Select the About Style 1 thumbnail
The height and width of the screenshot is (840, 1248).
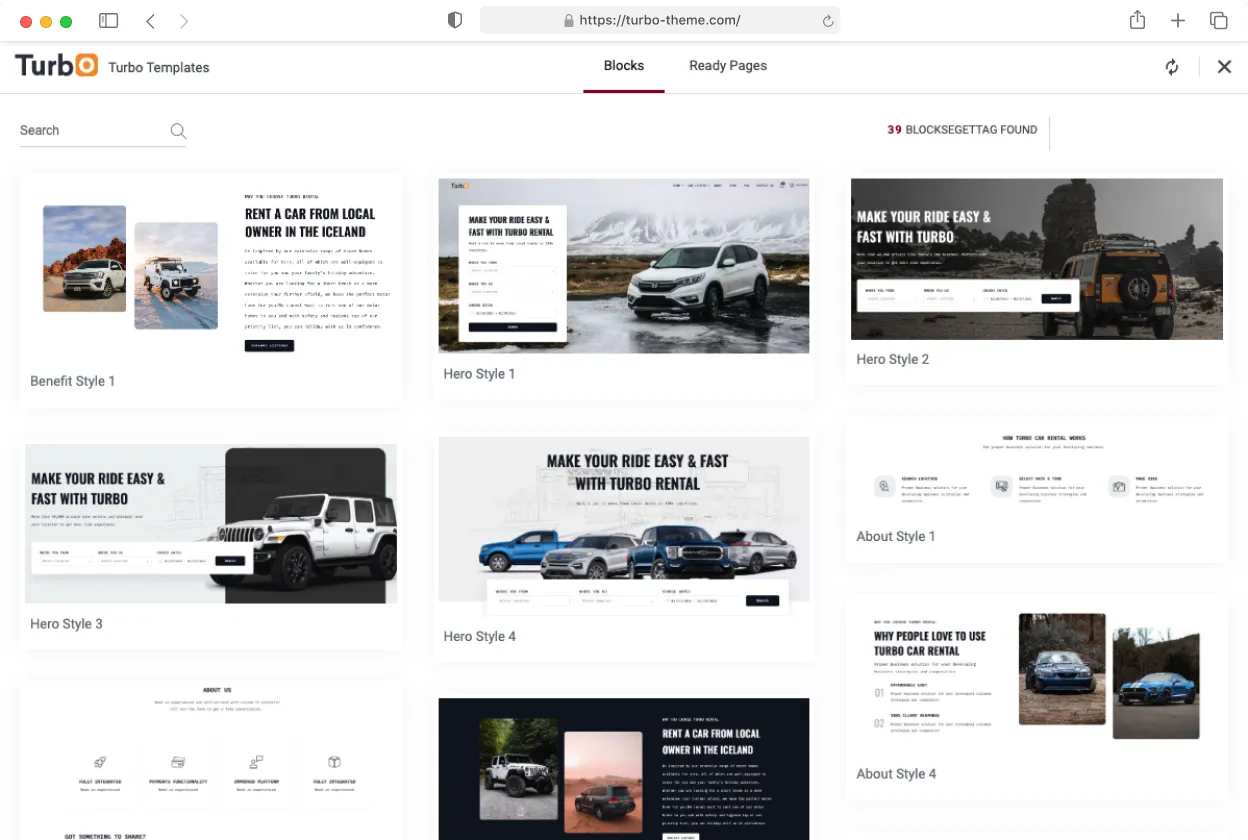pos(1037,469)
